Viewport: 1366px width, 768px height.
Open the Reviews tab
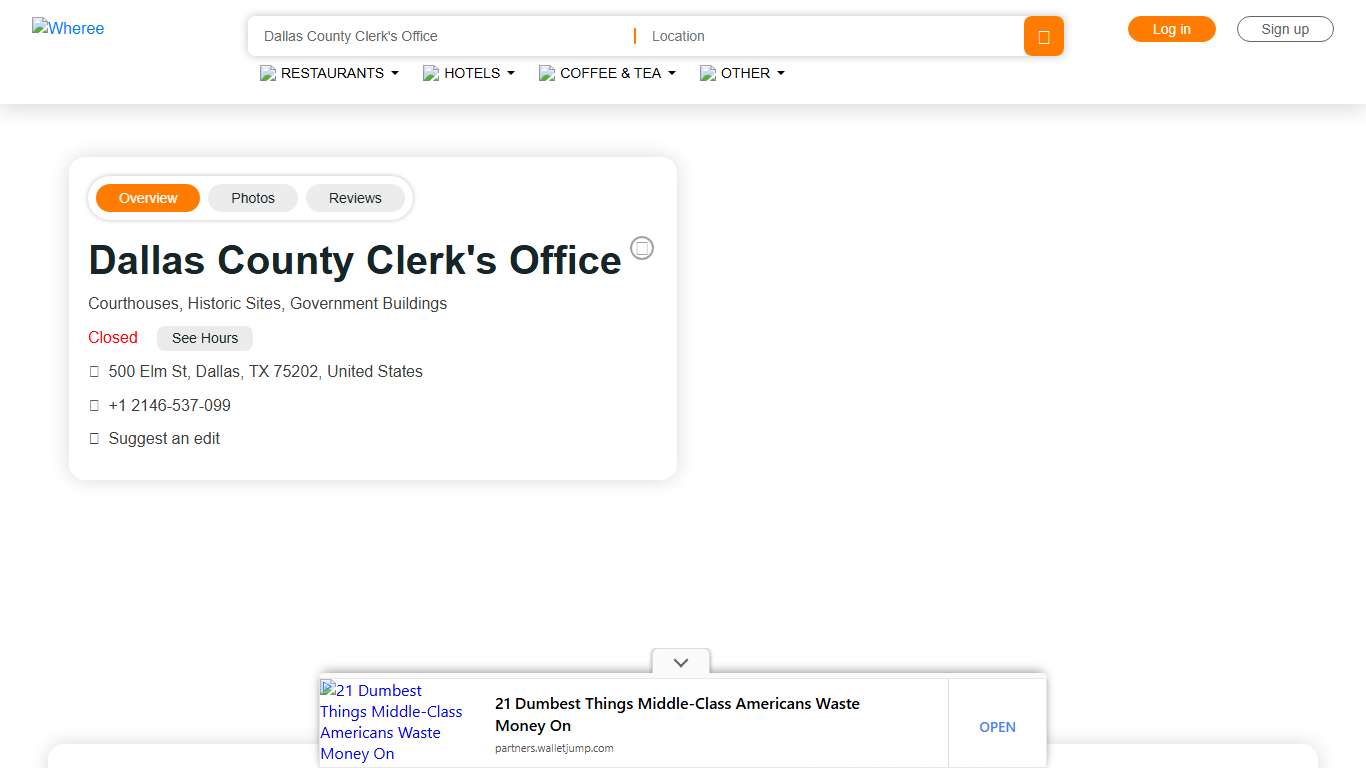355,198
